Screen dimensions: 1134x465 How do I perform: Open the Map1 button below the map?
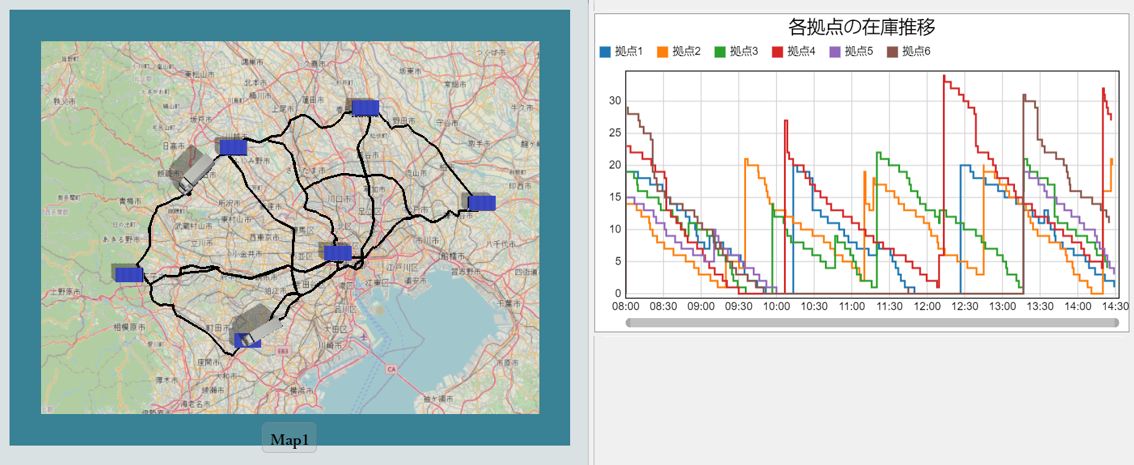289,439
